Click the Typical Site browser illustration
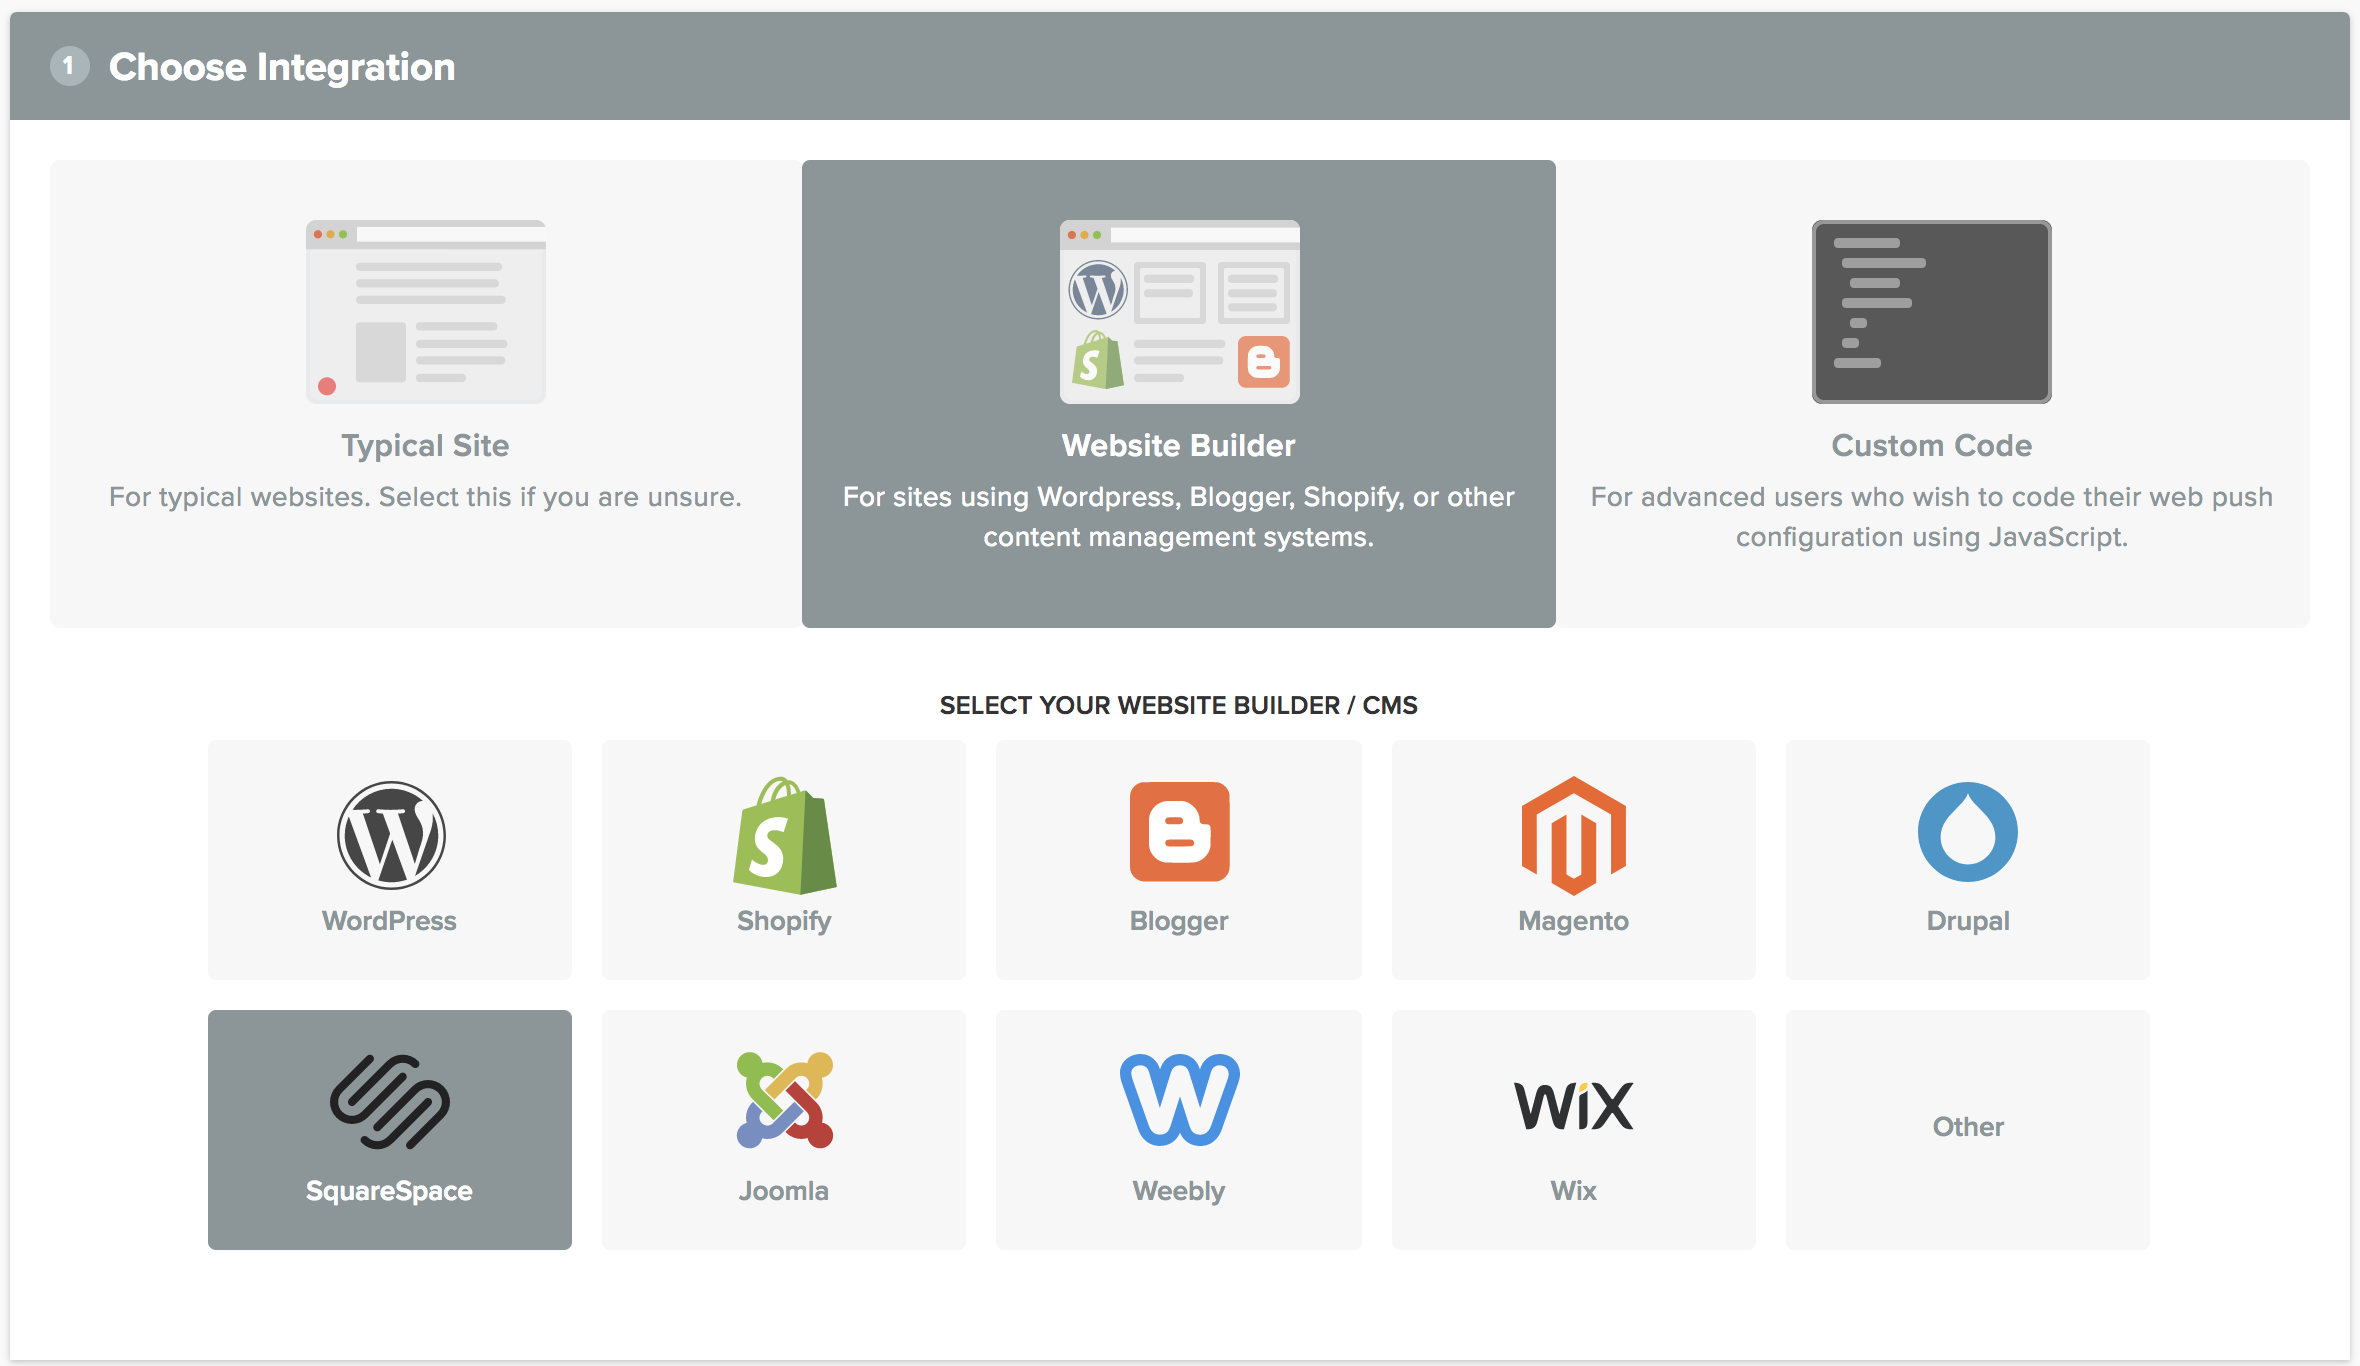The width and height of the screenshot is (2360, 1366). (426, 312)
